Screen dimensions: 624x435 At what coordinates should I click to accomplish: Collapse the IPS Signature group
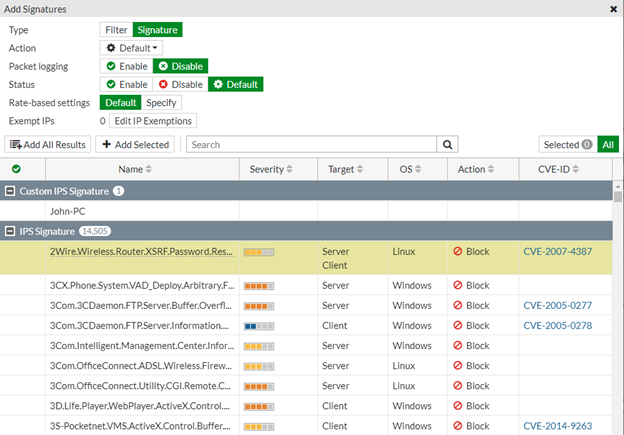pos(11,231)
